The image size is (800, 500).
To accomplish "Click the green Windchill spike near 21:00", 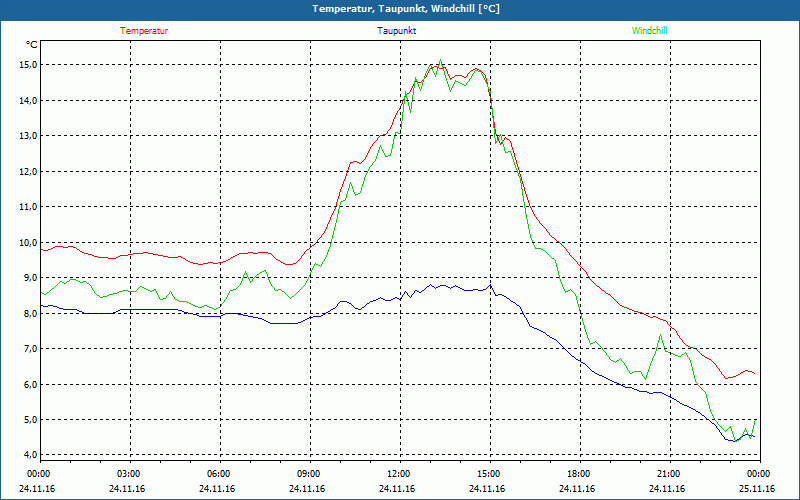I will (660, 335).
